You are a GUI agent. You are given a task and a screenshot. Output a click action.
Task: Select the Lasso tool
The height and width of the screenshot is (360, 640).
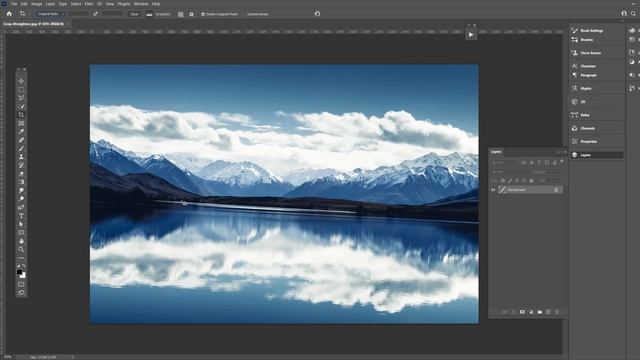pos(21,98)
